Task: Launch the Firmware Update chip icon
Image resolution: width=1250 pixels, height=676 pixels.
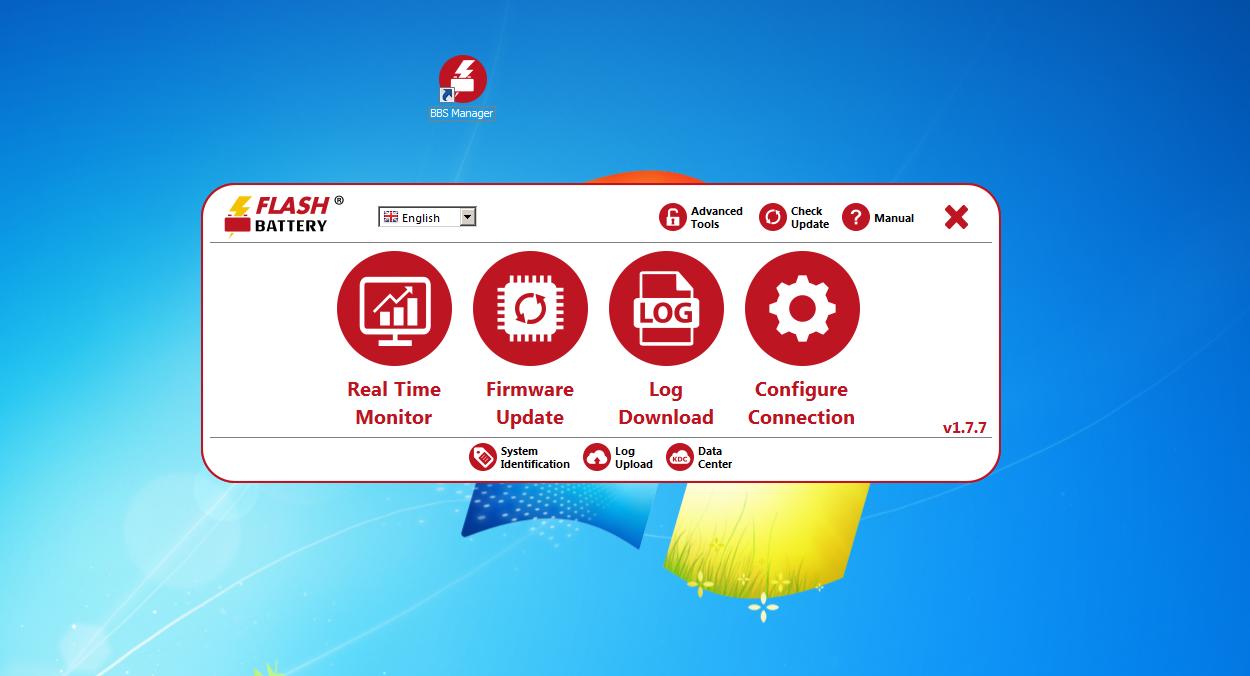Action: click(530, 309)
